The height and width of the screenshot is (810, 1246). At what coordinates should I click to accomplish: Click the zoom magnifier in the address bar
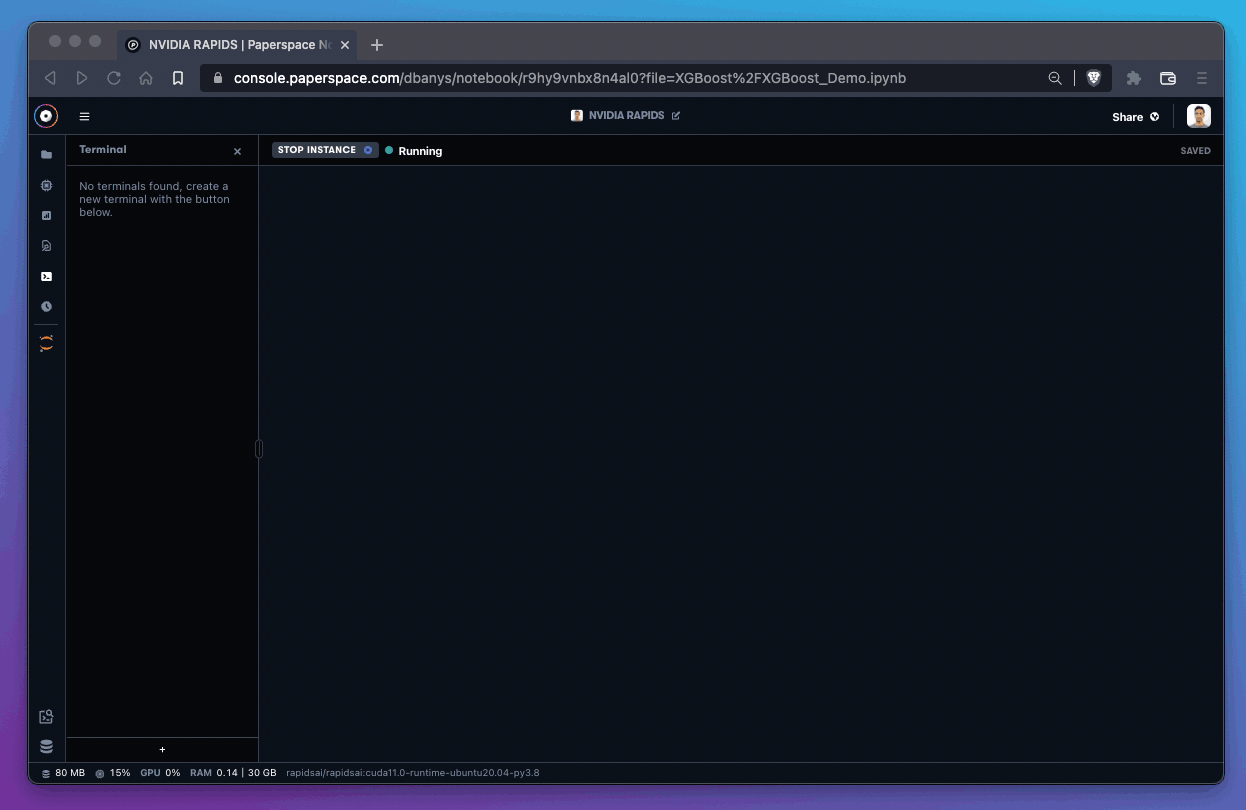coord(1055,78)
